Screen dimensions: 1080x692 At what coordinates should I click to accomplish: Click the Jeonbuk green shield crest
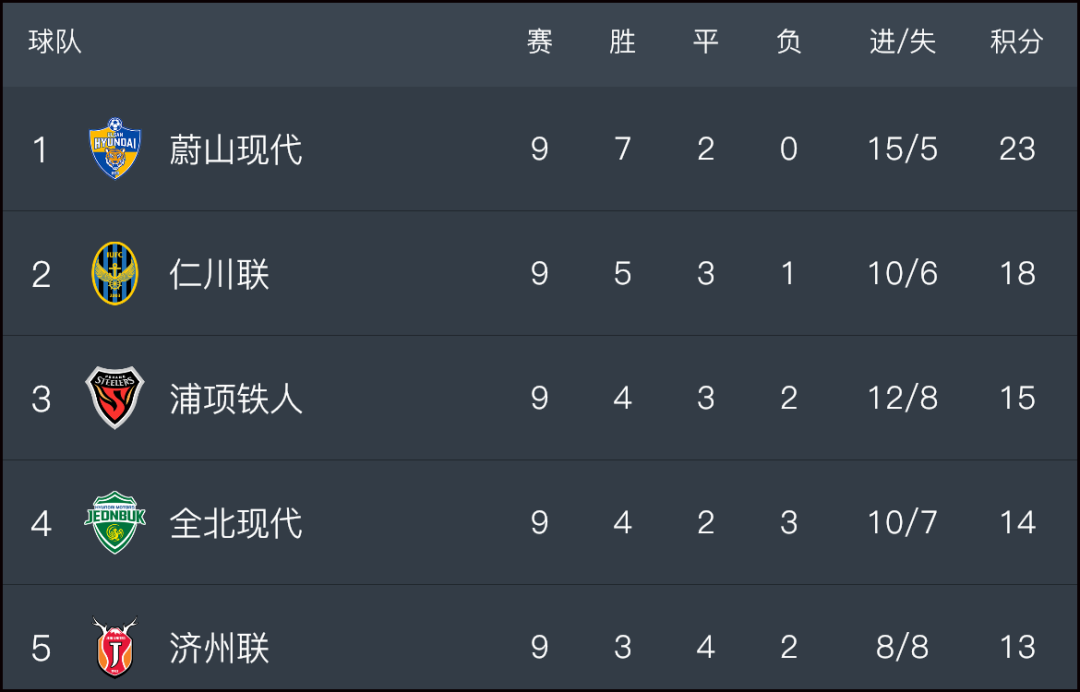point(115,522)
